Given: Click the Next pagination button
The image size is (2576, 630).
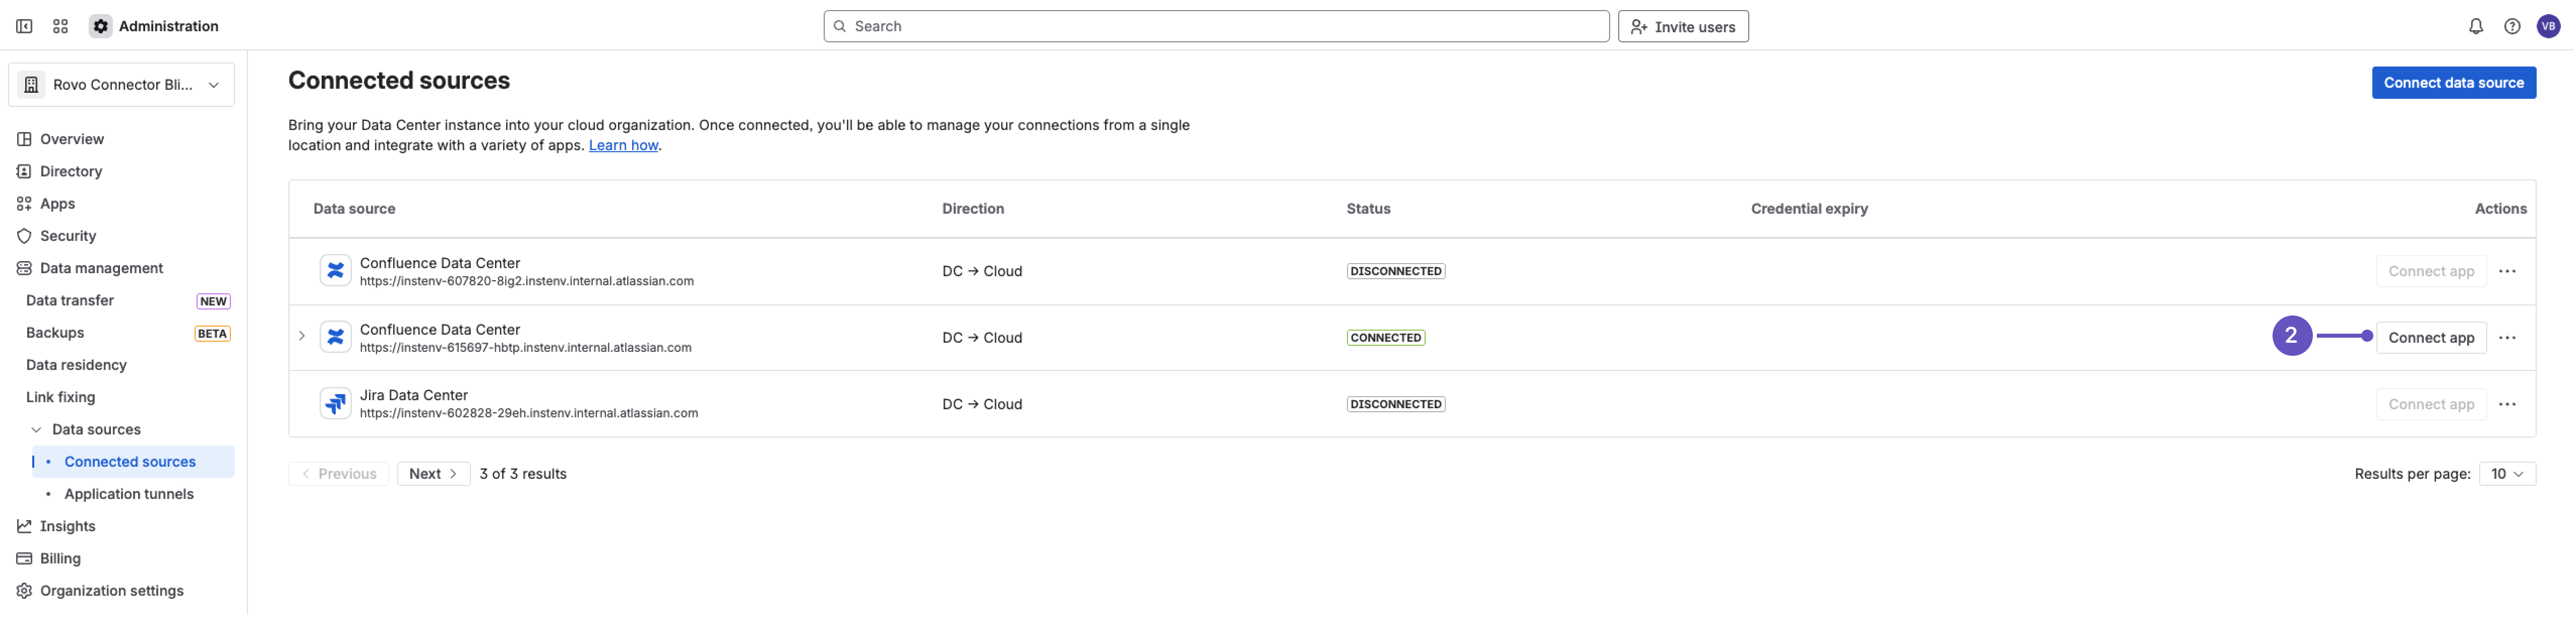Looking at the screenshot, I should (x=432, y=473).
